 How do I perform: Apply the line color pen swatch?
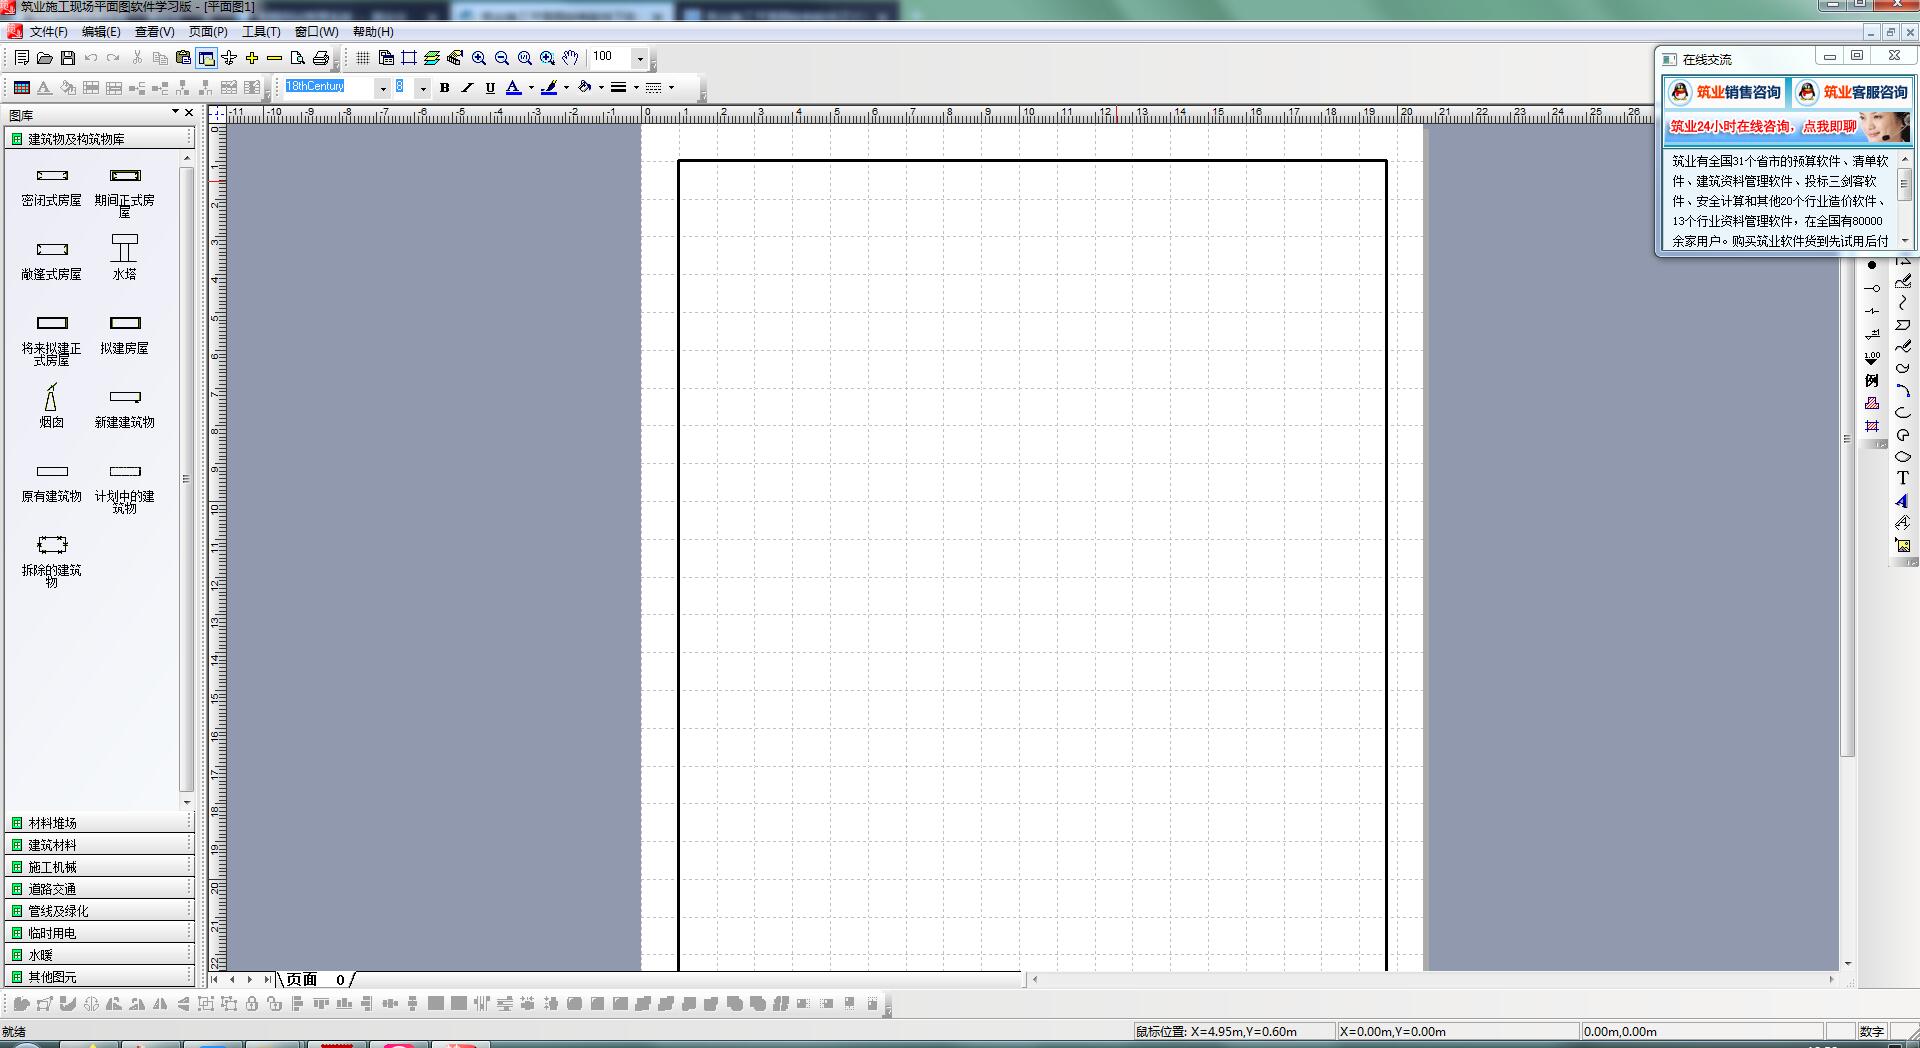coord(549,88)
